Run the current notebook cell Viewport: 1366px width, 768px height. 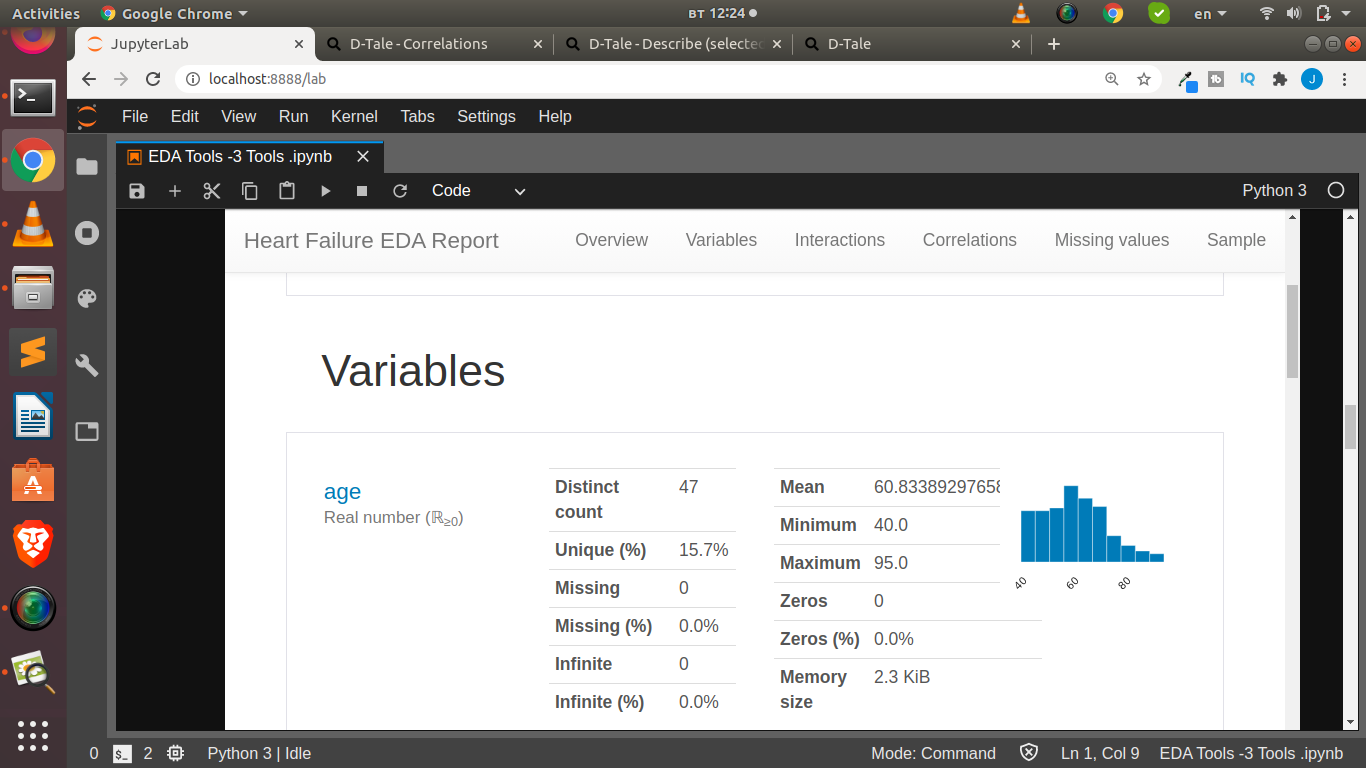pyautogui.click(x=324, y=190)
